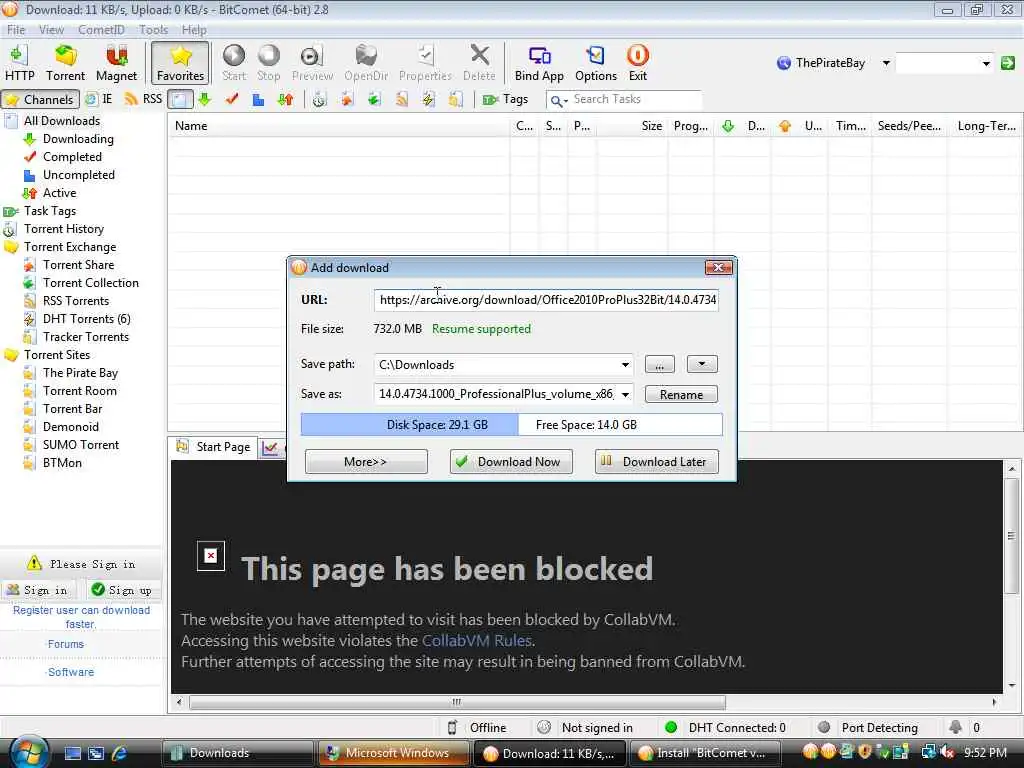
Task: Open the Forums link
Action: click(x=65, y=644)
